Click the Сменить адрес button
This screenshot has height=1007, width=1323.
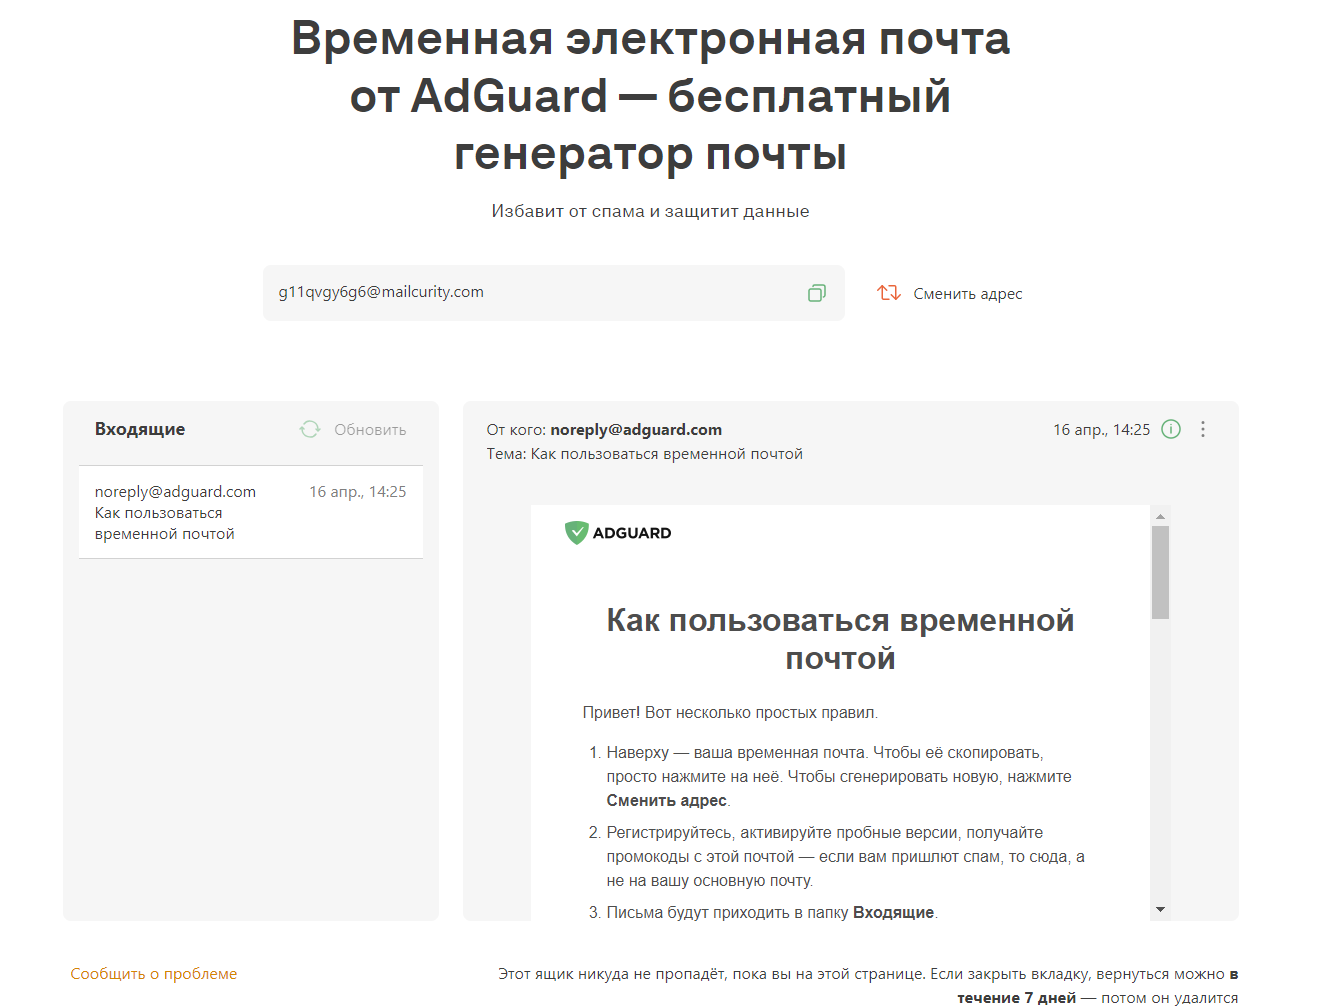[950, 293]
